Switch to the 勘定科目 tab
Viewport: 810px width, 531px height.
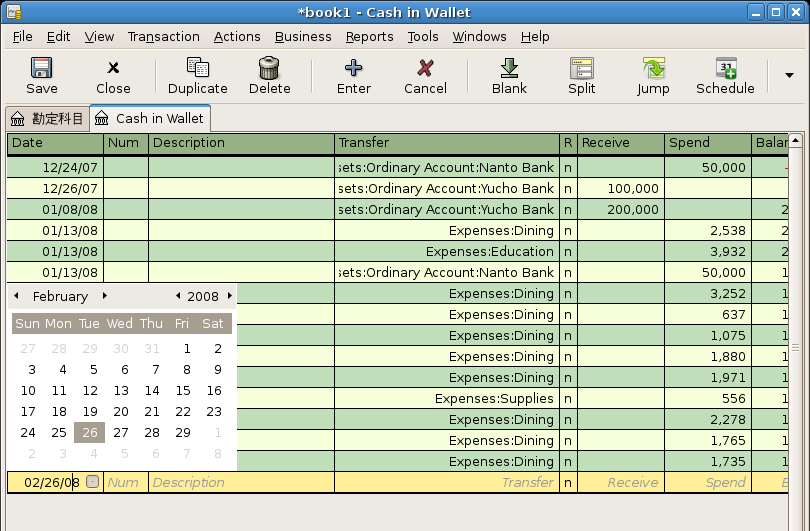pos(47,118)
